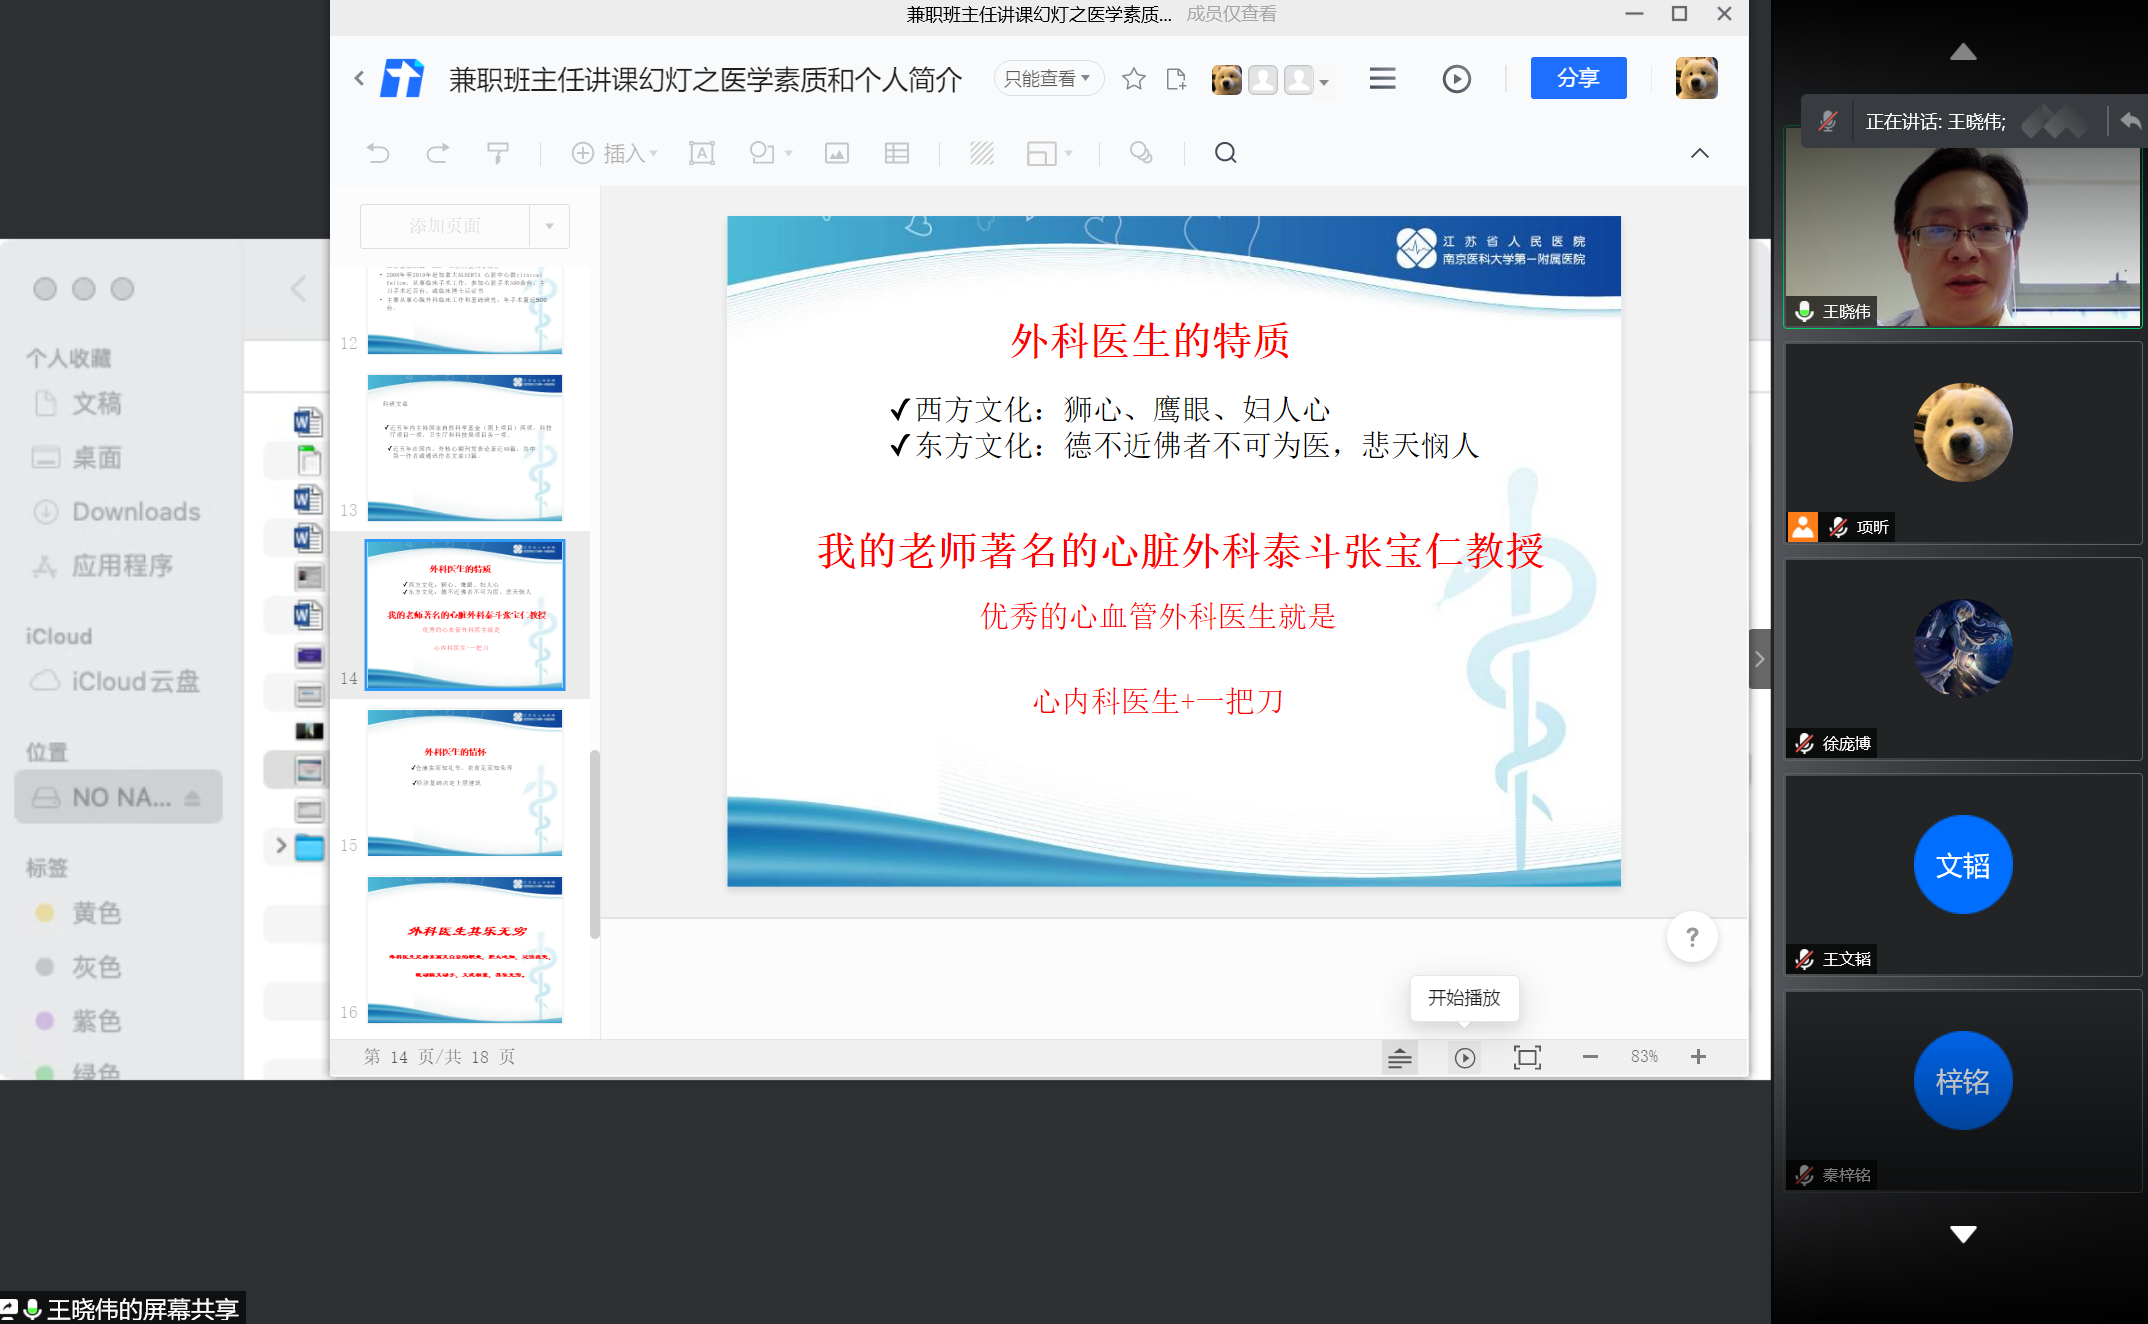Select slide 15 thumbnail

coord(465,782)
